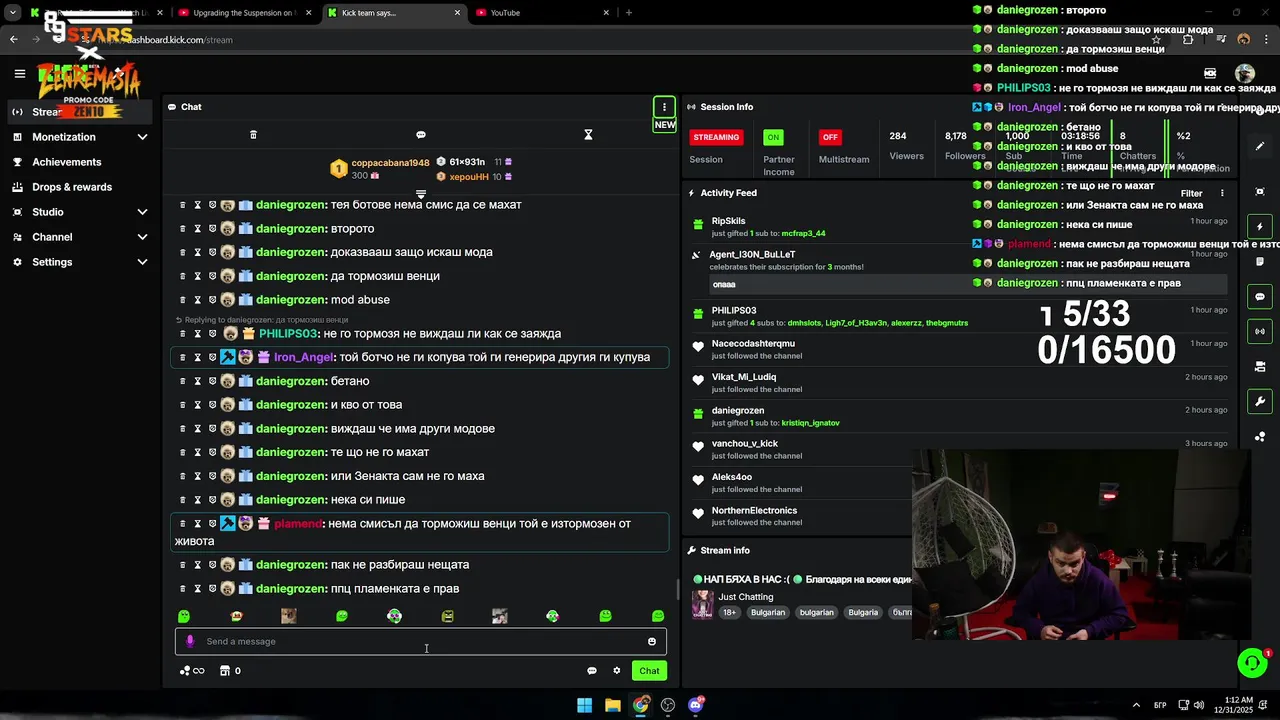Open the shop icon showing 0
This screenshot has width=1280, height=720.
click(x=230, y=671)
